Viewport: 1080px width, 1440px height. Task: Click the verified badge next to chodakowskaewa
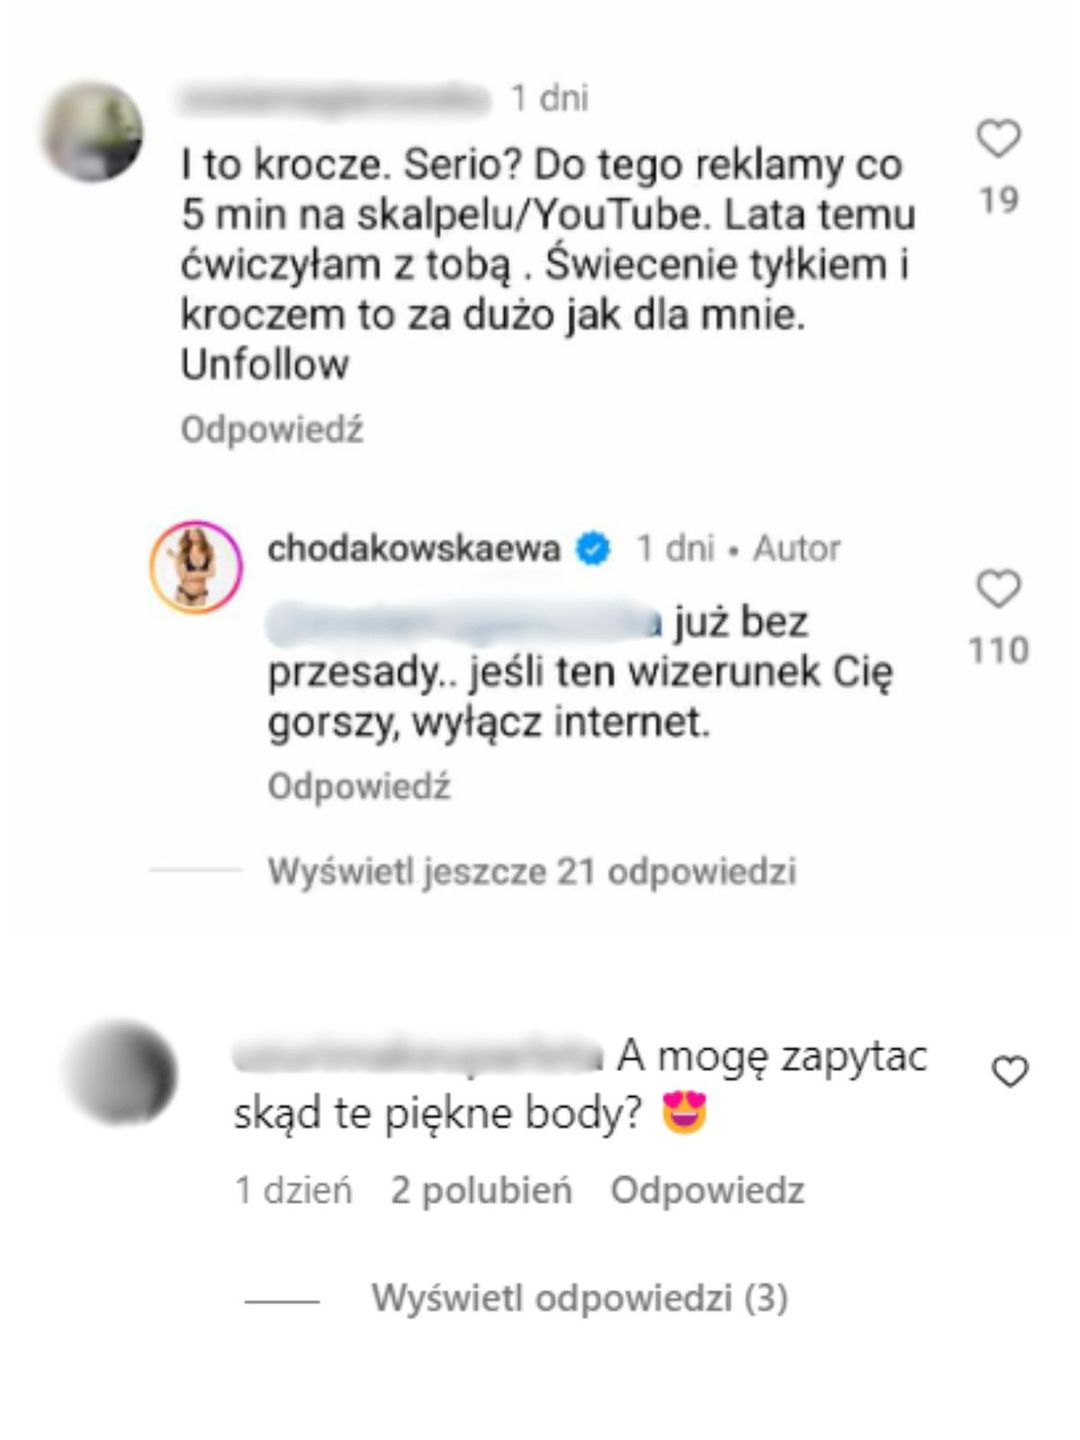(593, 549)
